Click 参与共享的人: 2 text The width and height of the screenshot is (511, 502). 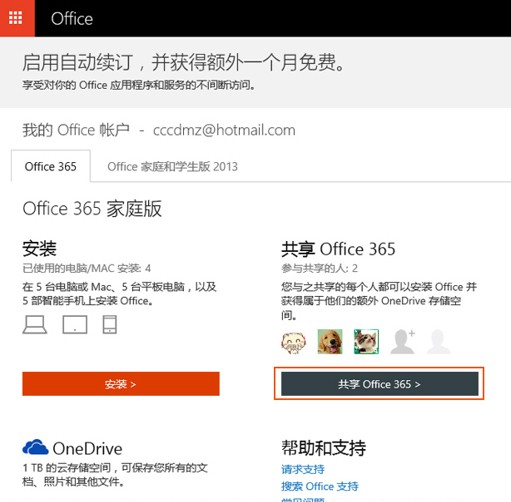(319, 268)
